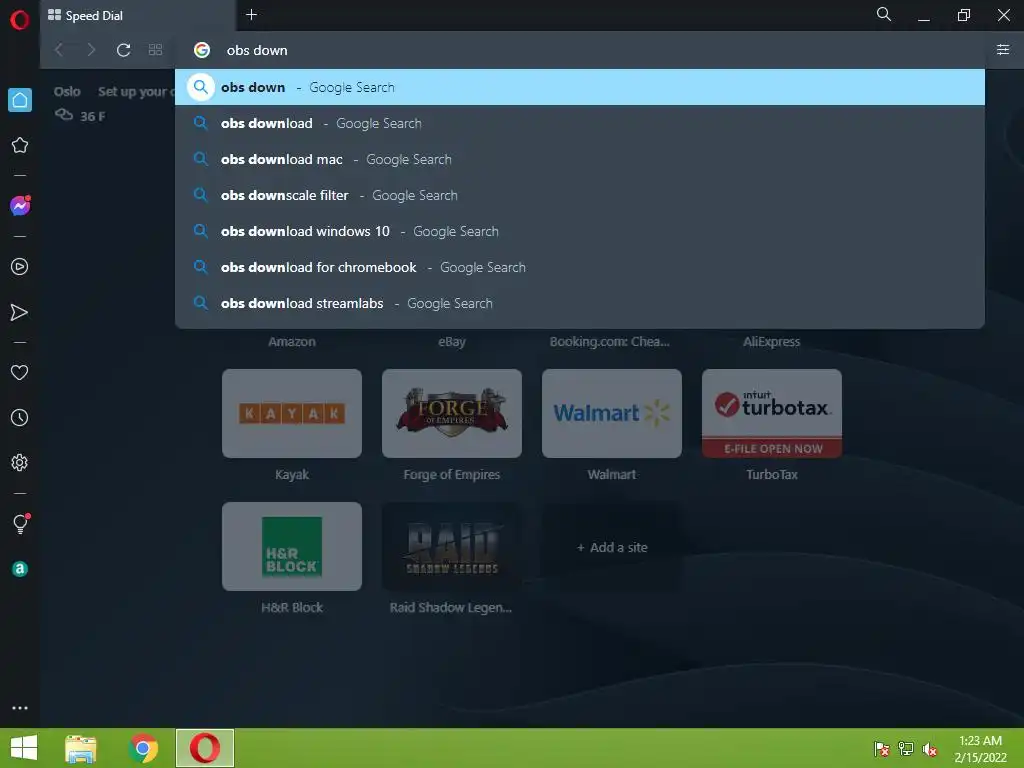Open the Opera menu logo
This screenshot has width=1024, height=768.
point(20,20)
